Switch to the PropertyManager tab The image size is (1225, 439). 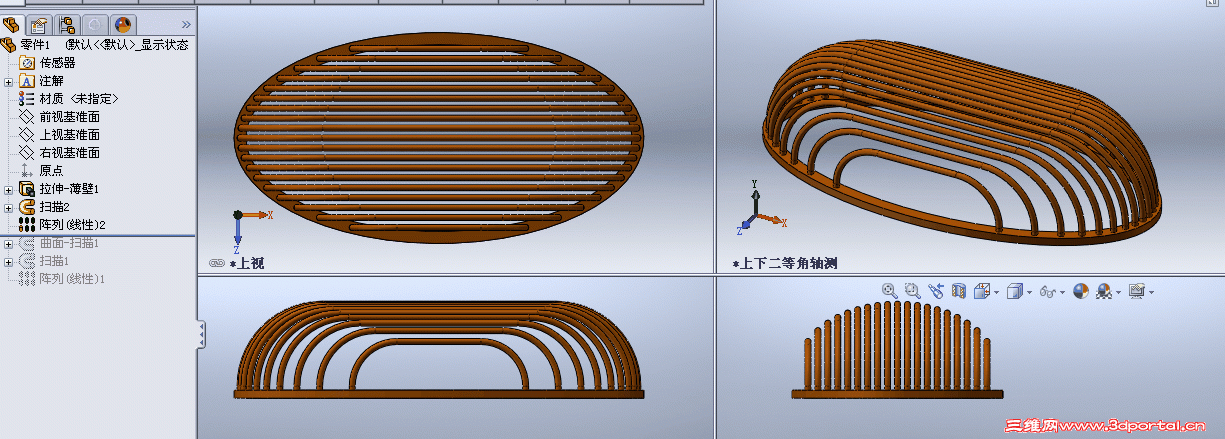point(40,24)
